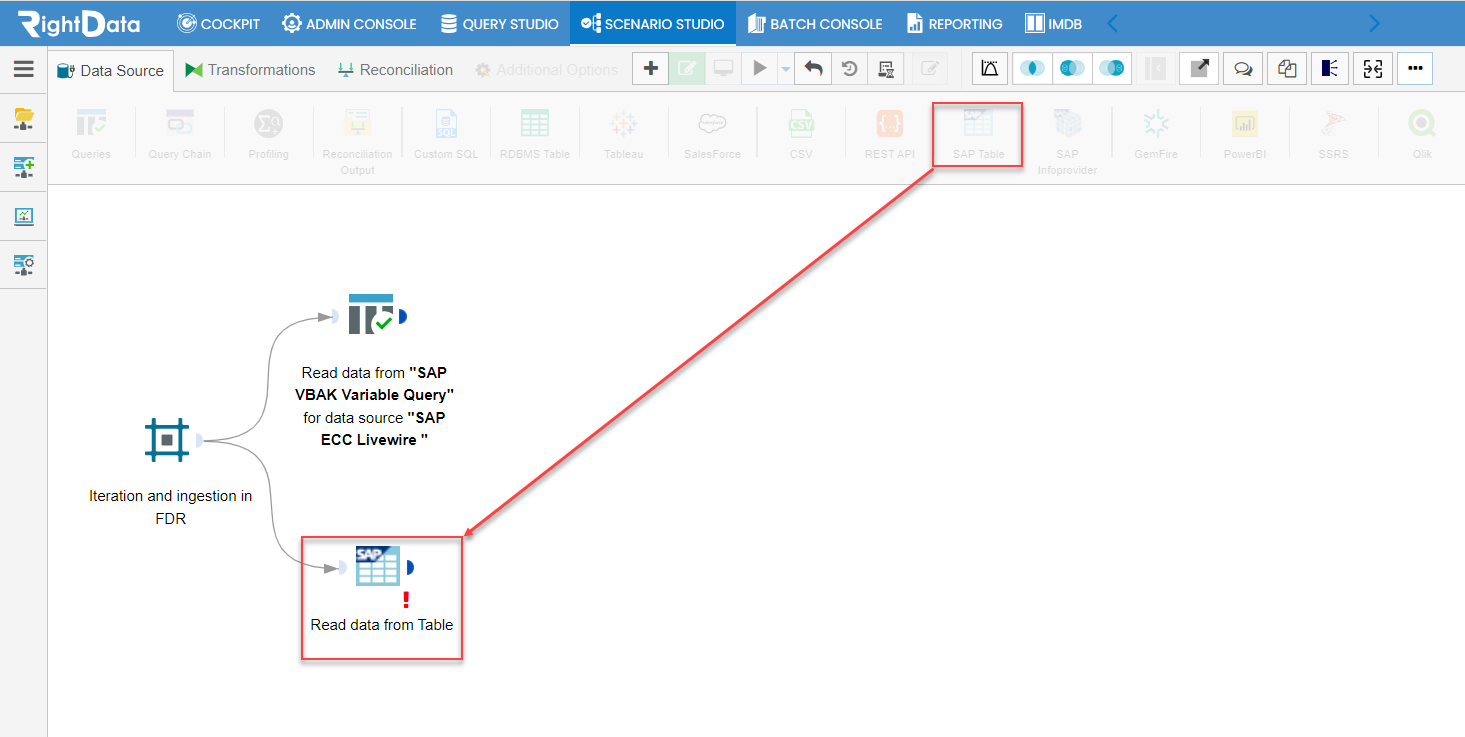The height and width of the screenshot is (737, 1465).
Task: Open SCENARIO STUDIO in the top navigation
Action: pyautogui.click(x=653, y=23)
